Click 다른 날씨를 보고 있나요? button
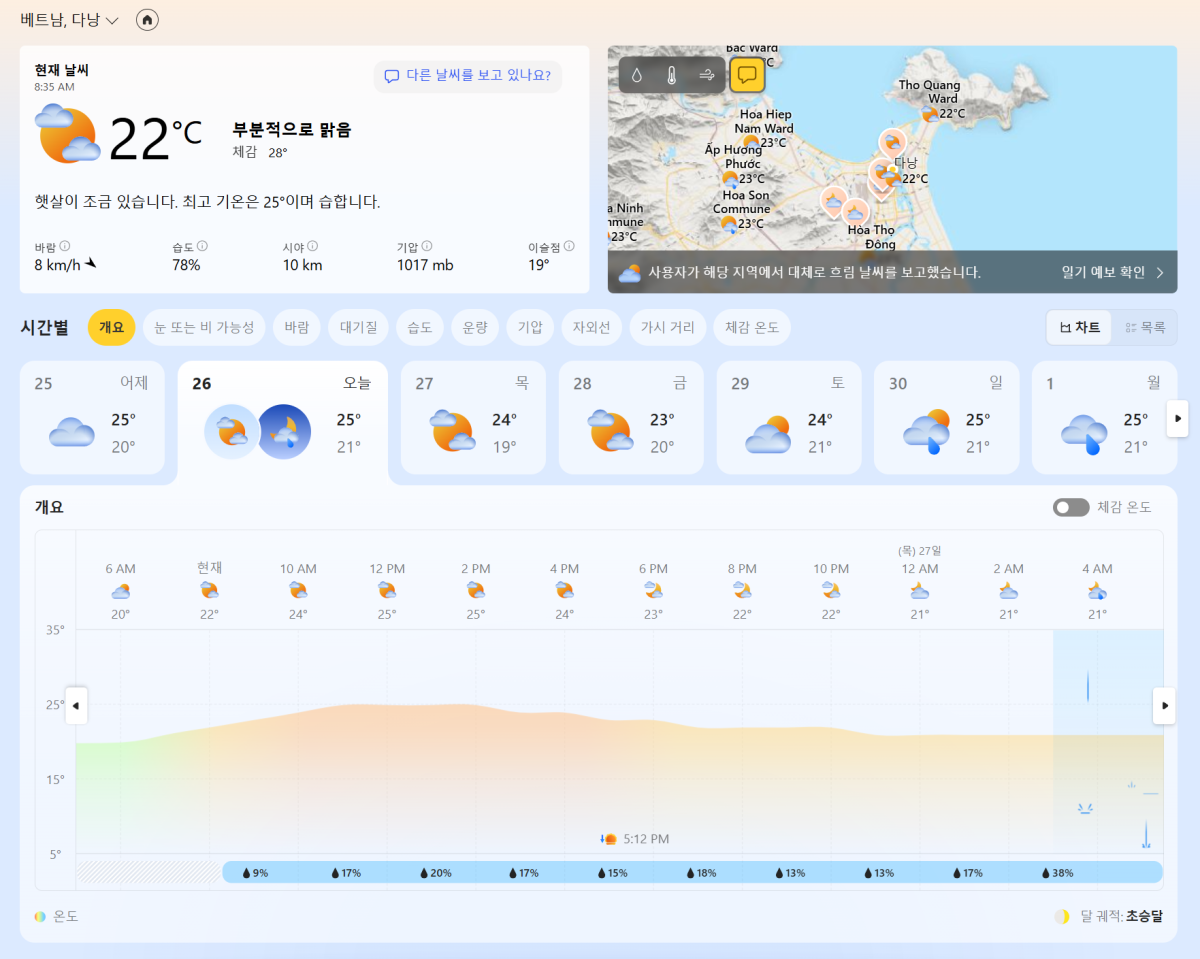The width and height of the screenshot is (1200, 959). (x=468, y=76)
